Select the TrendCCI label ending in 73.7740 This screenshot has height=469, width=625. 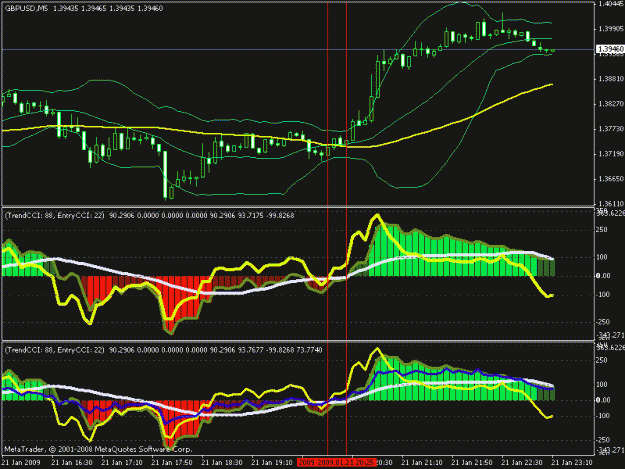(x=163, y=350)
